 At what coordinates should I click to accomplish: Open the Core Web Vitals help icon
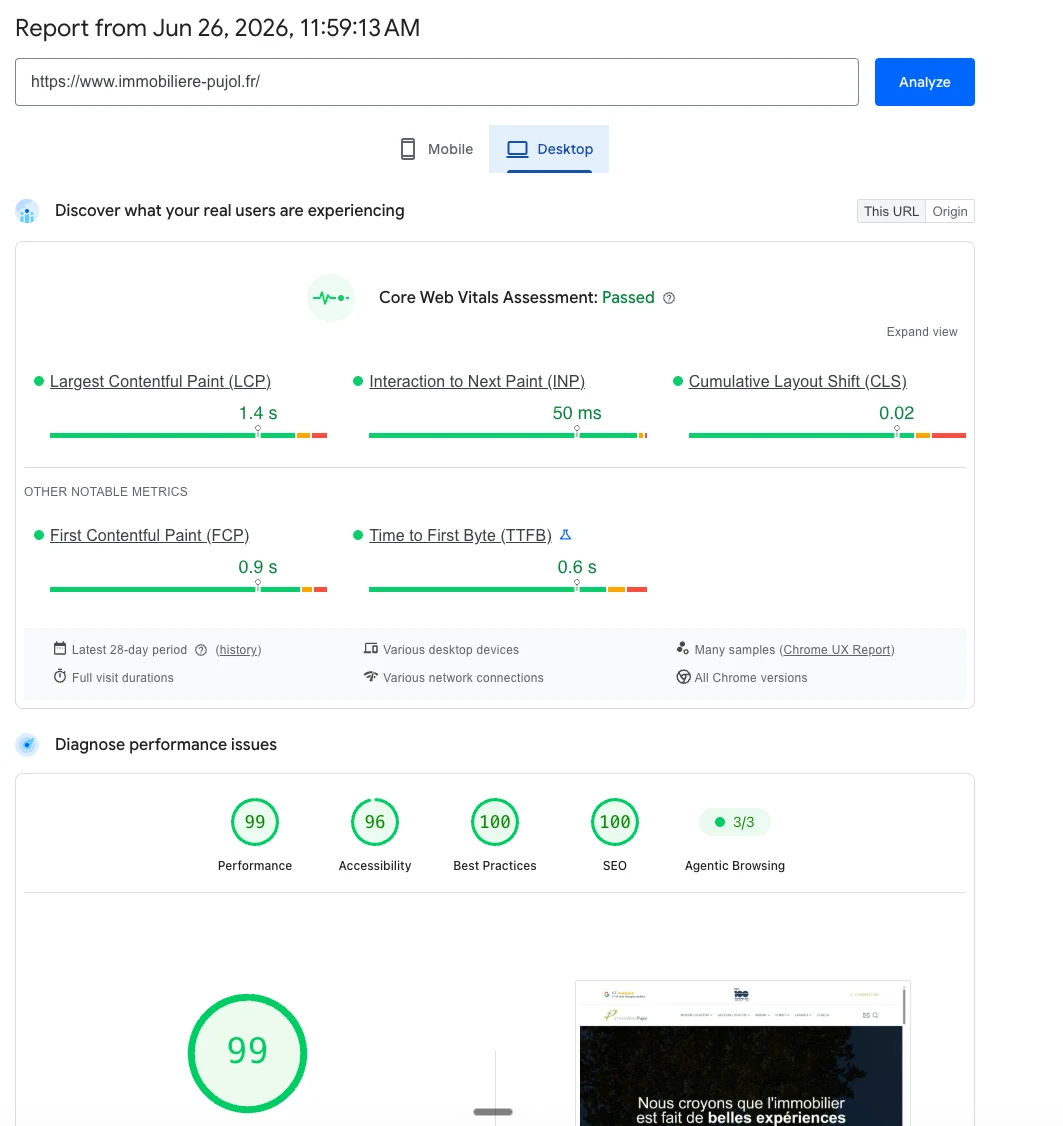click(x=669, y=298)
